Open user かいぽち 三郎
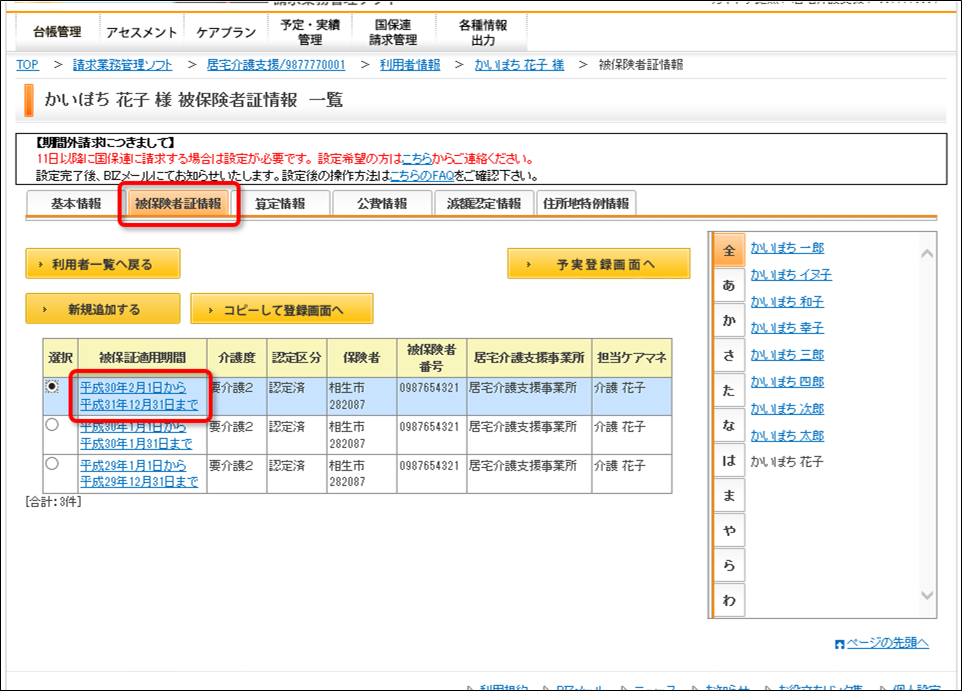This screenshot has height=691, width=962. click(787, 355)
